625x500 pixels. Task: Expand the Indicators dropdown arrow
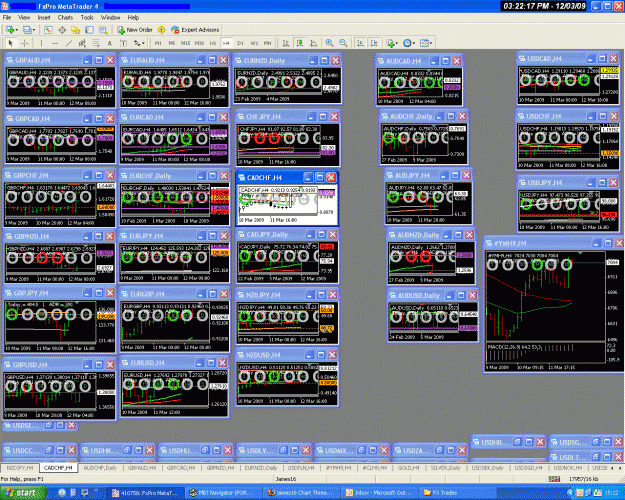coord(397,43)
